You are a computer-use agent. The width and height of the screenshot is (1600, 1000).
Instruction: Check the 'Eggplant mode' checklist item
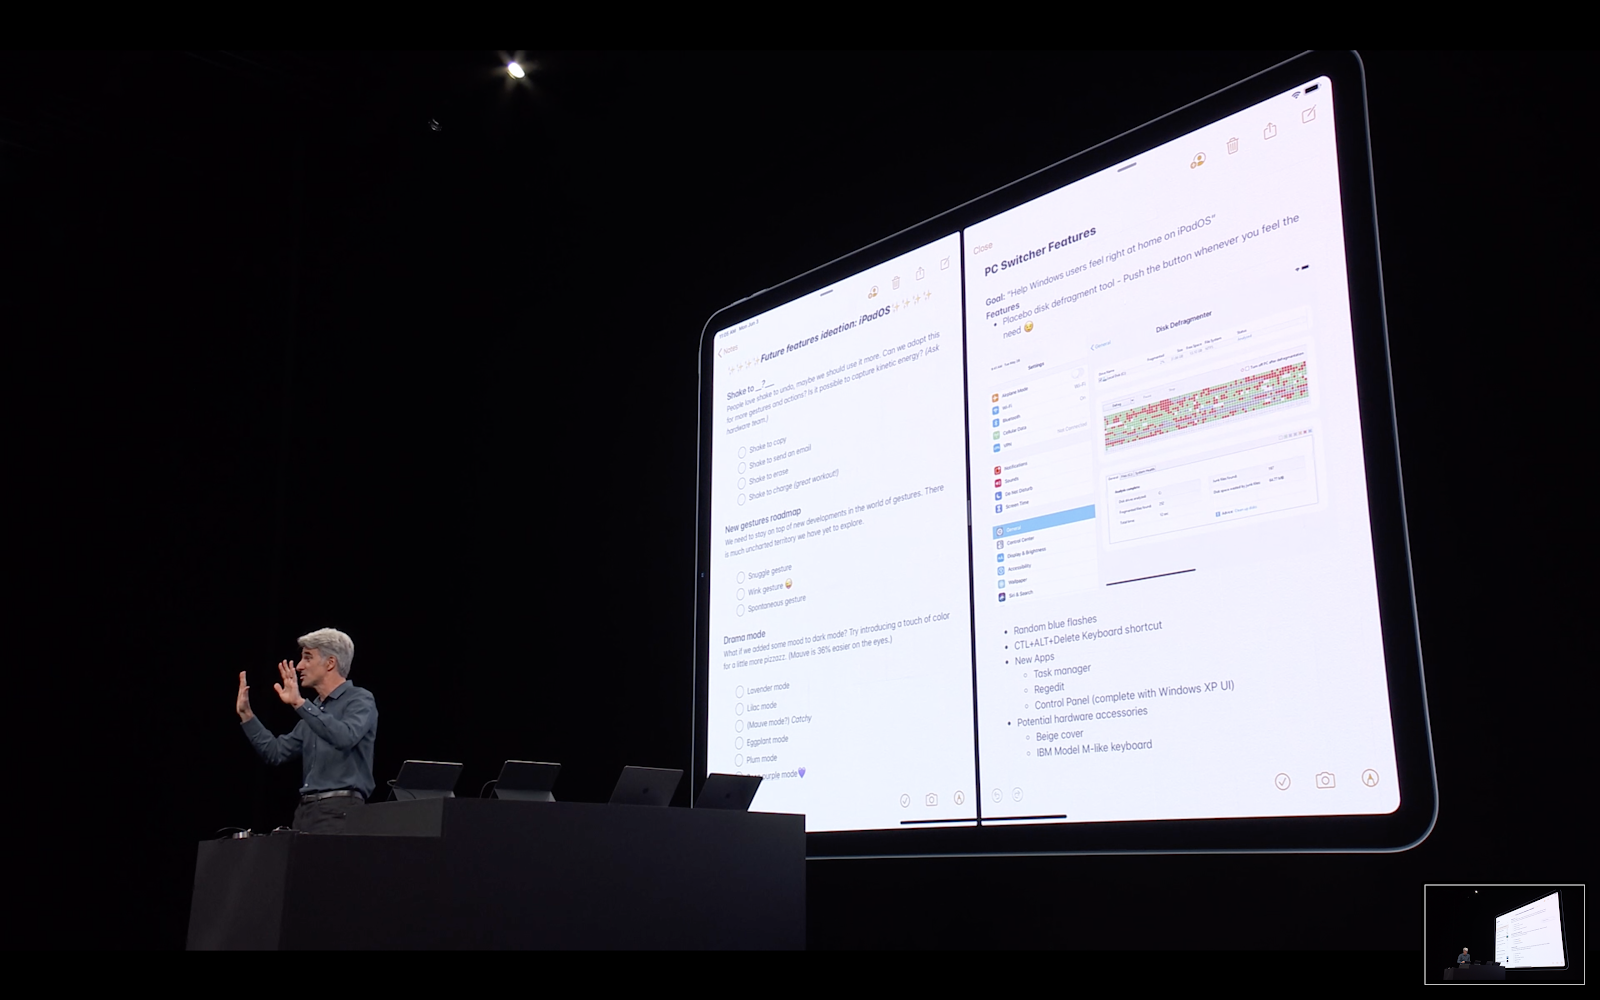click(x=740, y=743)
